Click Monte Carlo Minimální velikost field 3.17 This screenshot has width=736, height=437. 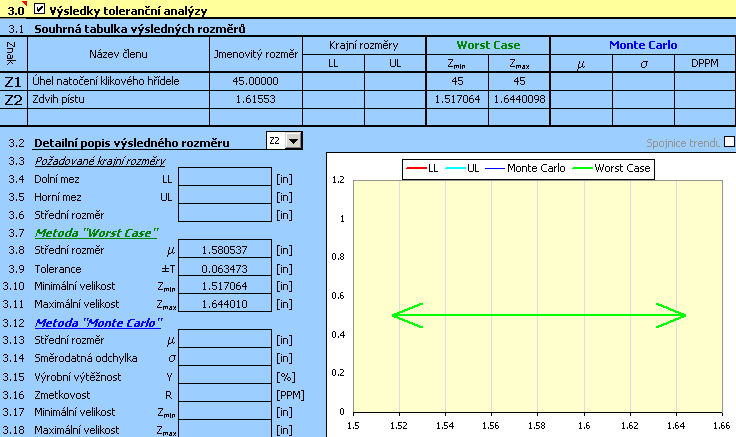pyautogui.click(x=225, y=411)
